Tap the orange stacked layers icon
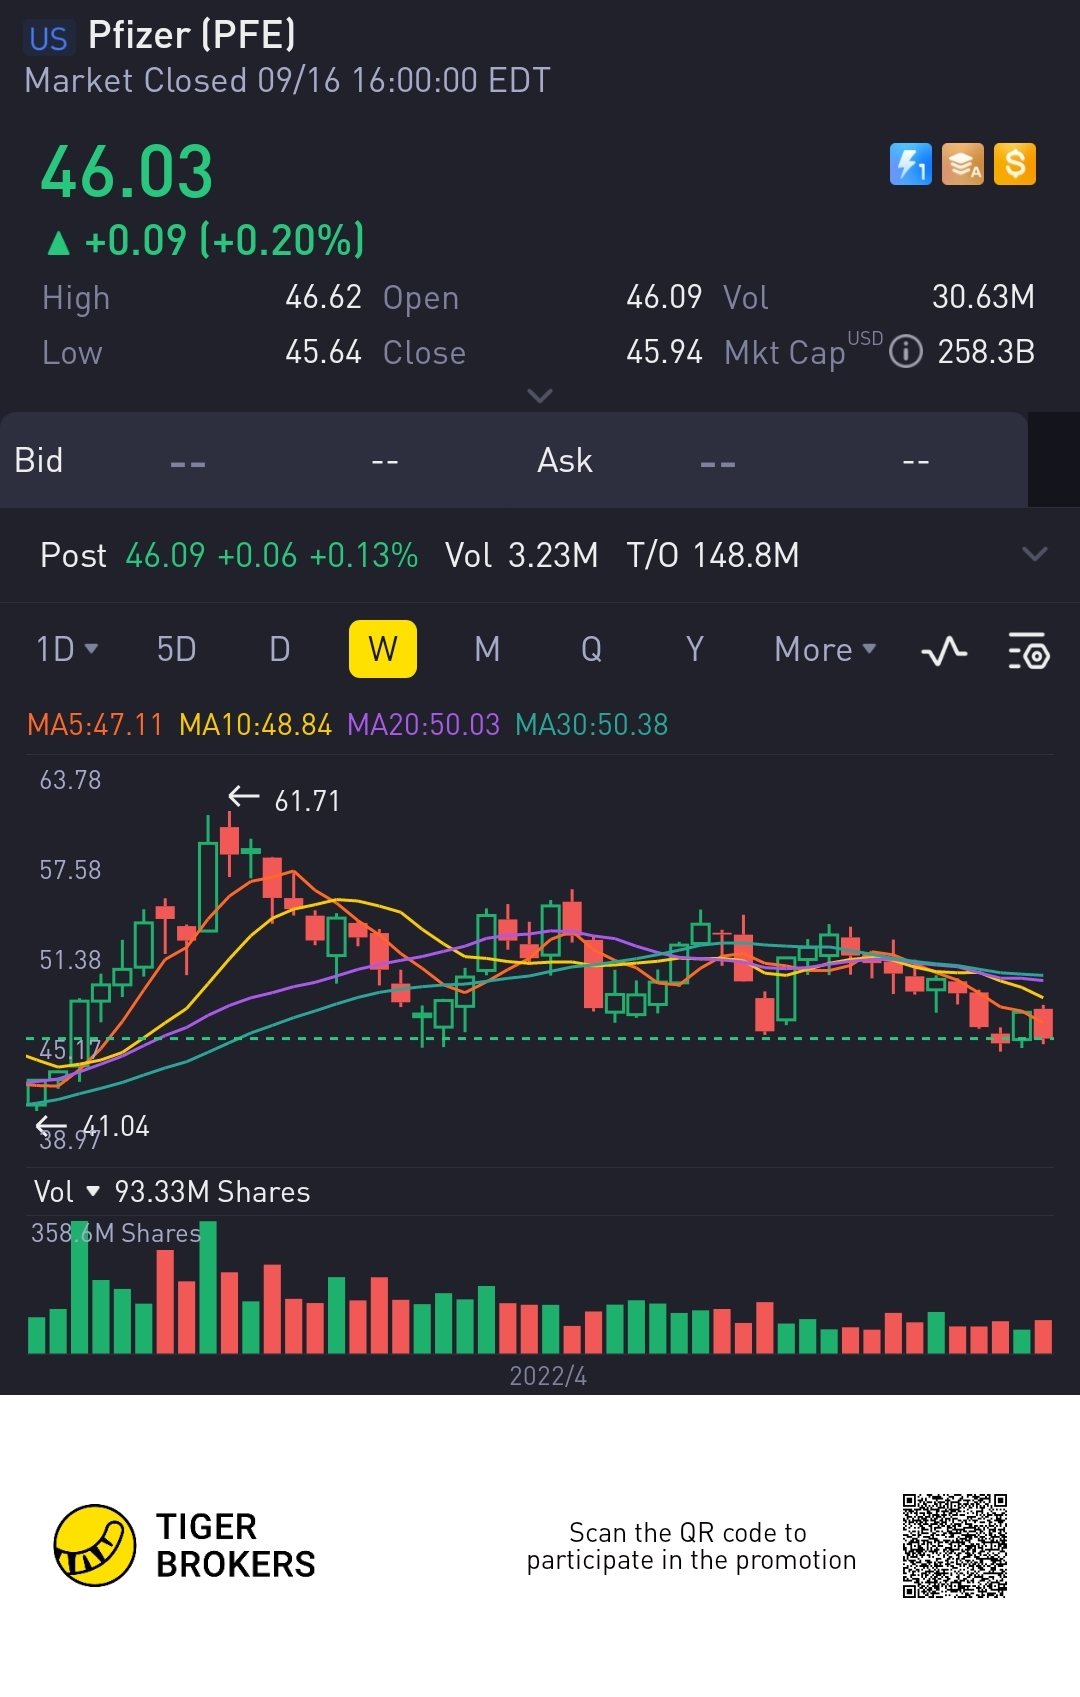Screen dimensions: 1080x1697 click(963, 164)
